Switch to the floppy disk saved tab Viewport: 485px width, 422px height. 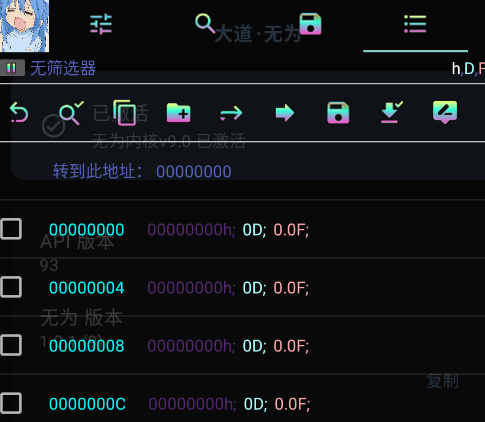click(x=310, y=24)
